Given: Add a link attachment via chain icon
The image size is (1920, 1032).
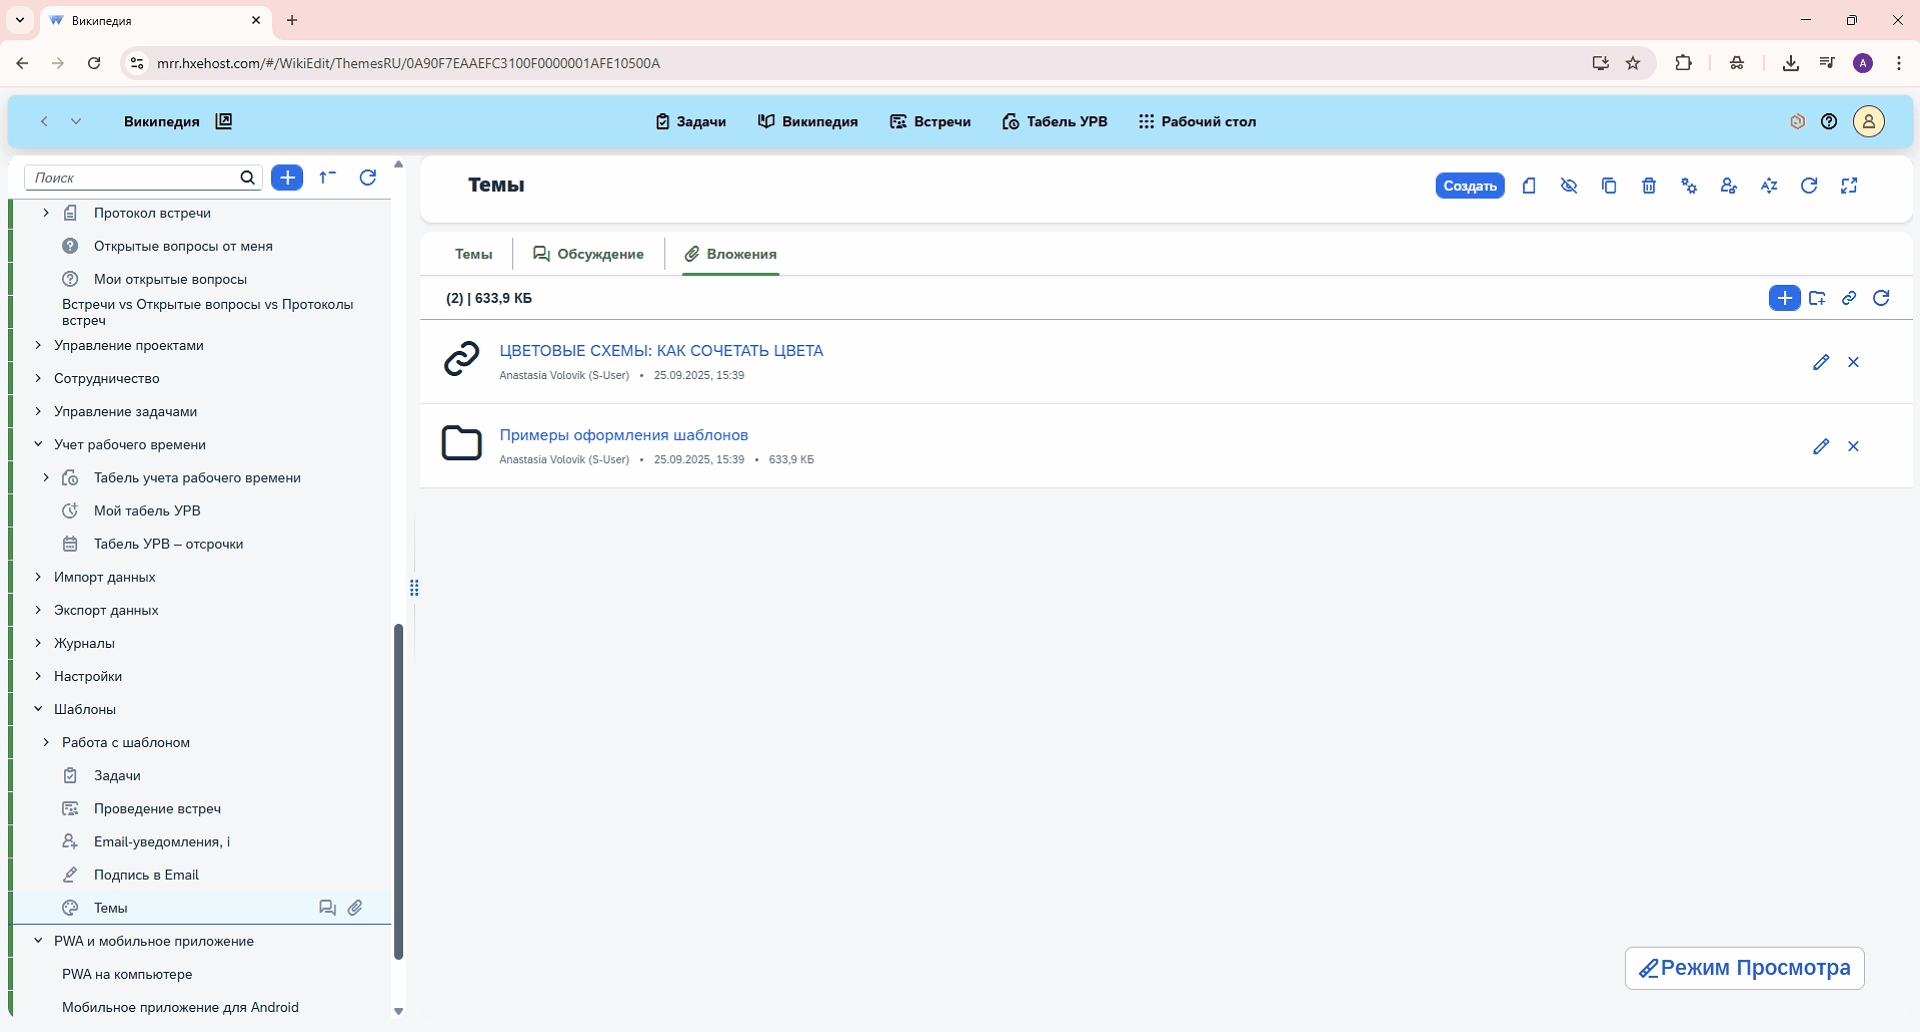Looking at the screenshot, I should tap(1849, 298).
